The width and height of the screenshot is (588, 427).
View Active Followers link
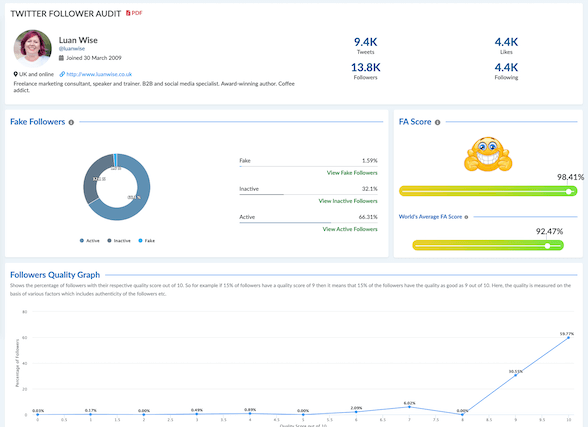[350, 229]
